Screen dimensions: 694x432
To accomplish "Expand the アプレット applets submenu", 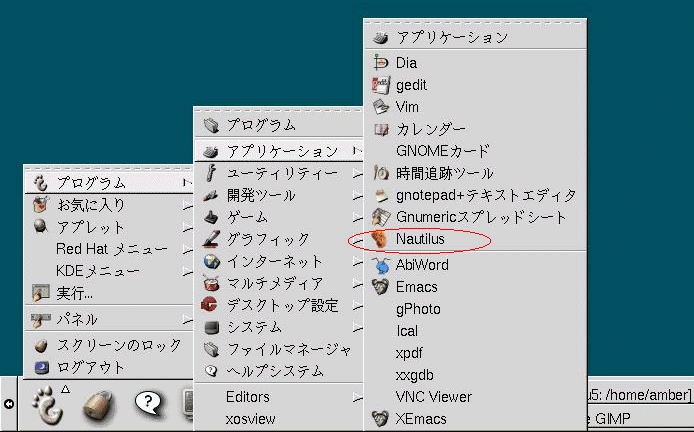I will [x=109, y=227].
